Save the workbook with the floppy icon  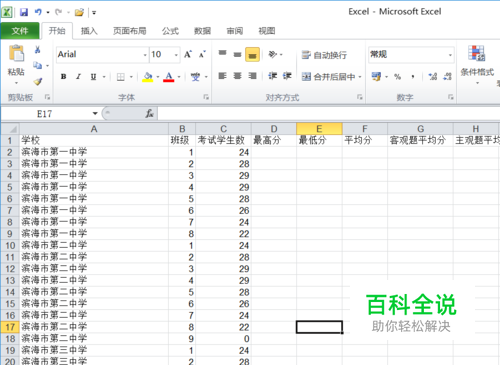point(24,12)
